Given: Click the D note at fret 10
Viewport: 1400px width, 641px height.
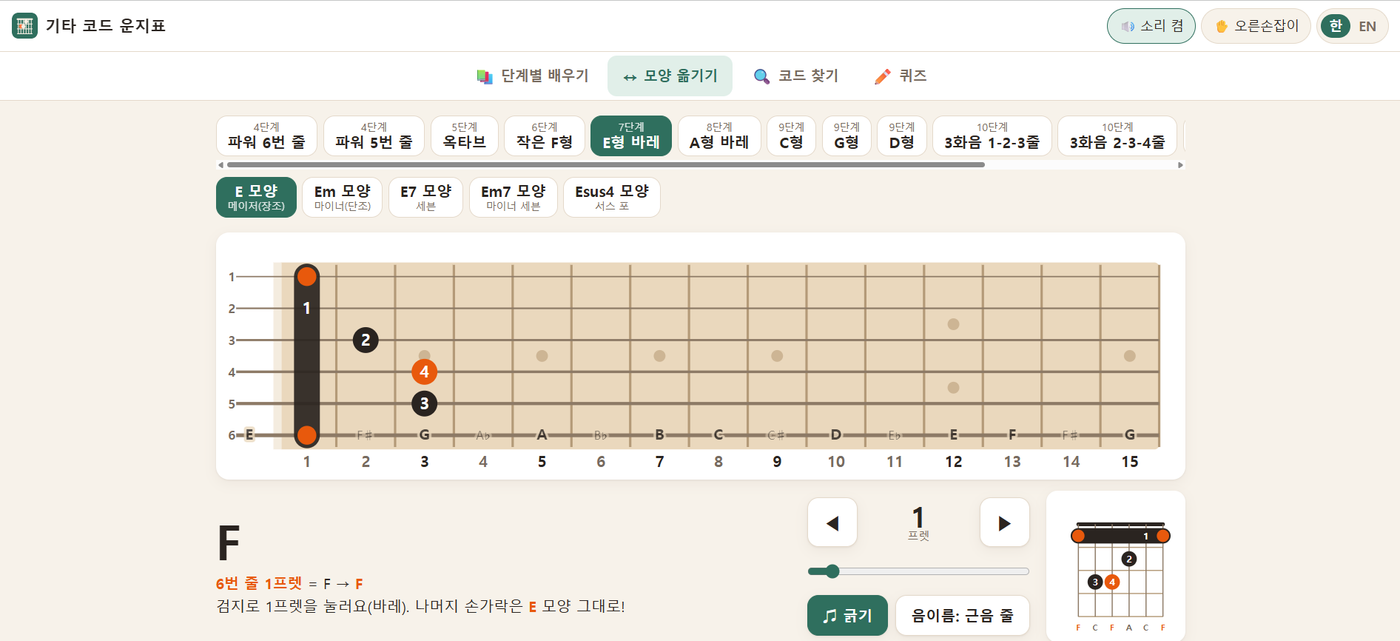Looking at the screenshot, I should pyautogui.click(x=836, y=435).
